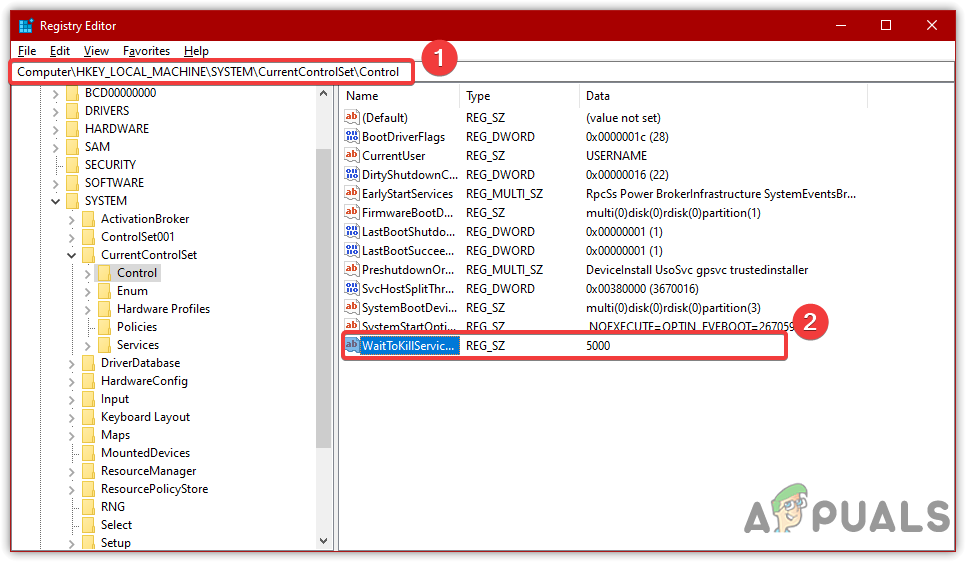Click the DWORD icon beside DirtyShutdownC...

352,174
